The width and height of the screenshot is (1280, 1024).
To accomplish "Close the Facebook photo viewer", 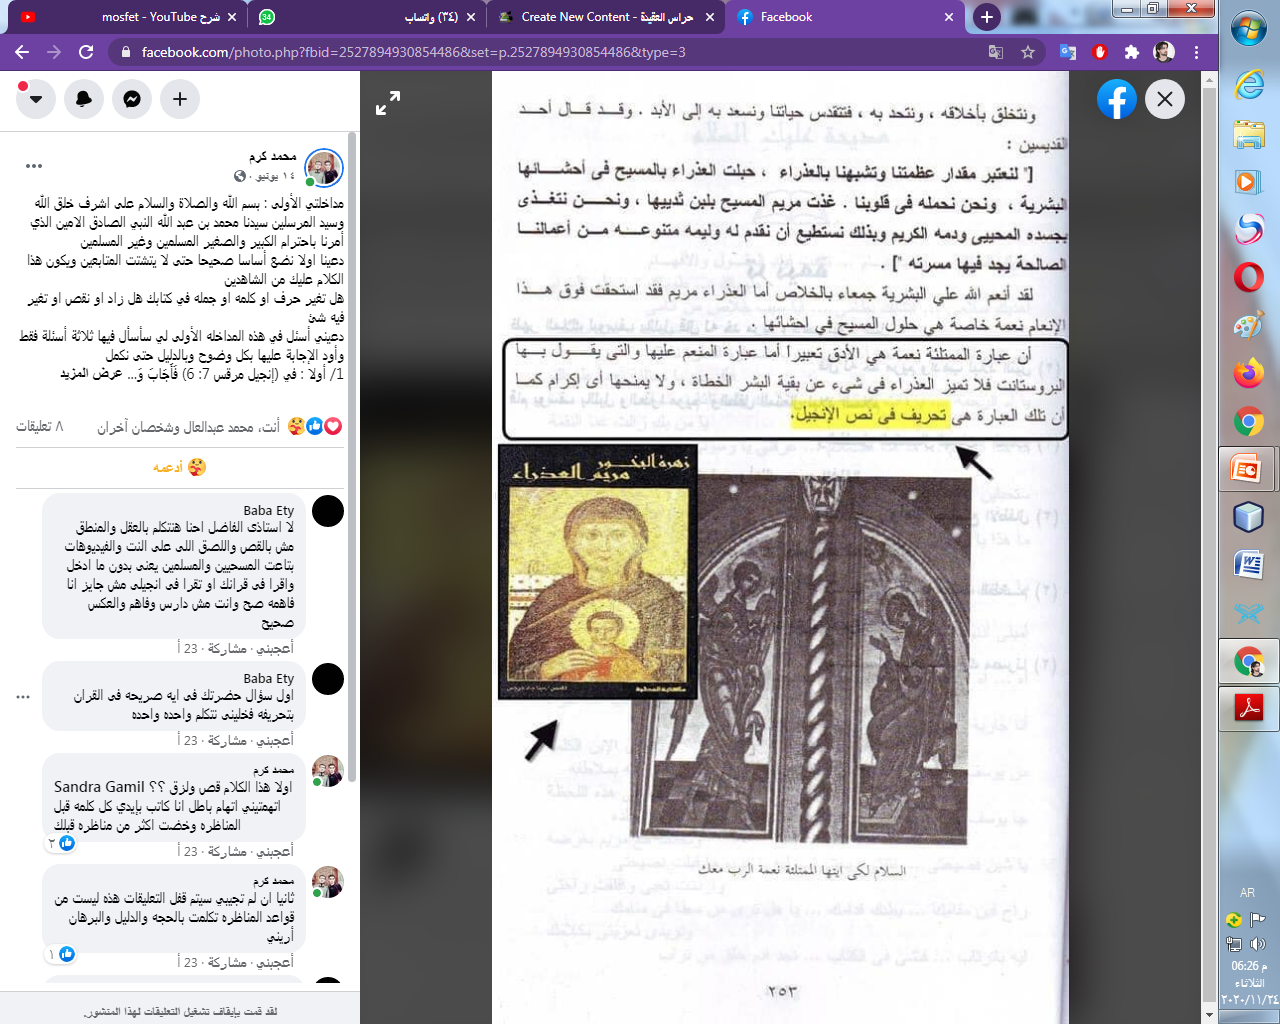I will coord(1165,99).
